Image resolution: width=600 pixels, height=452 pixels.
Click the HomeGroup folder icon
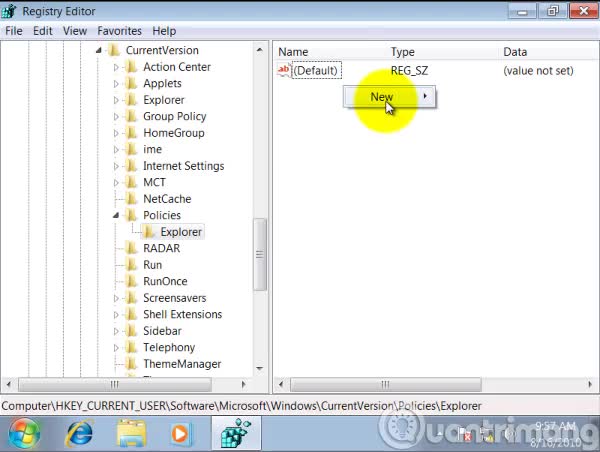point(132,133)
